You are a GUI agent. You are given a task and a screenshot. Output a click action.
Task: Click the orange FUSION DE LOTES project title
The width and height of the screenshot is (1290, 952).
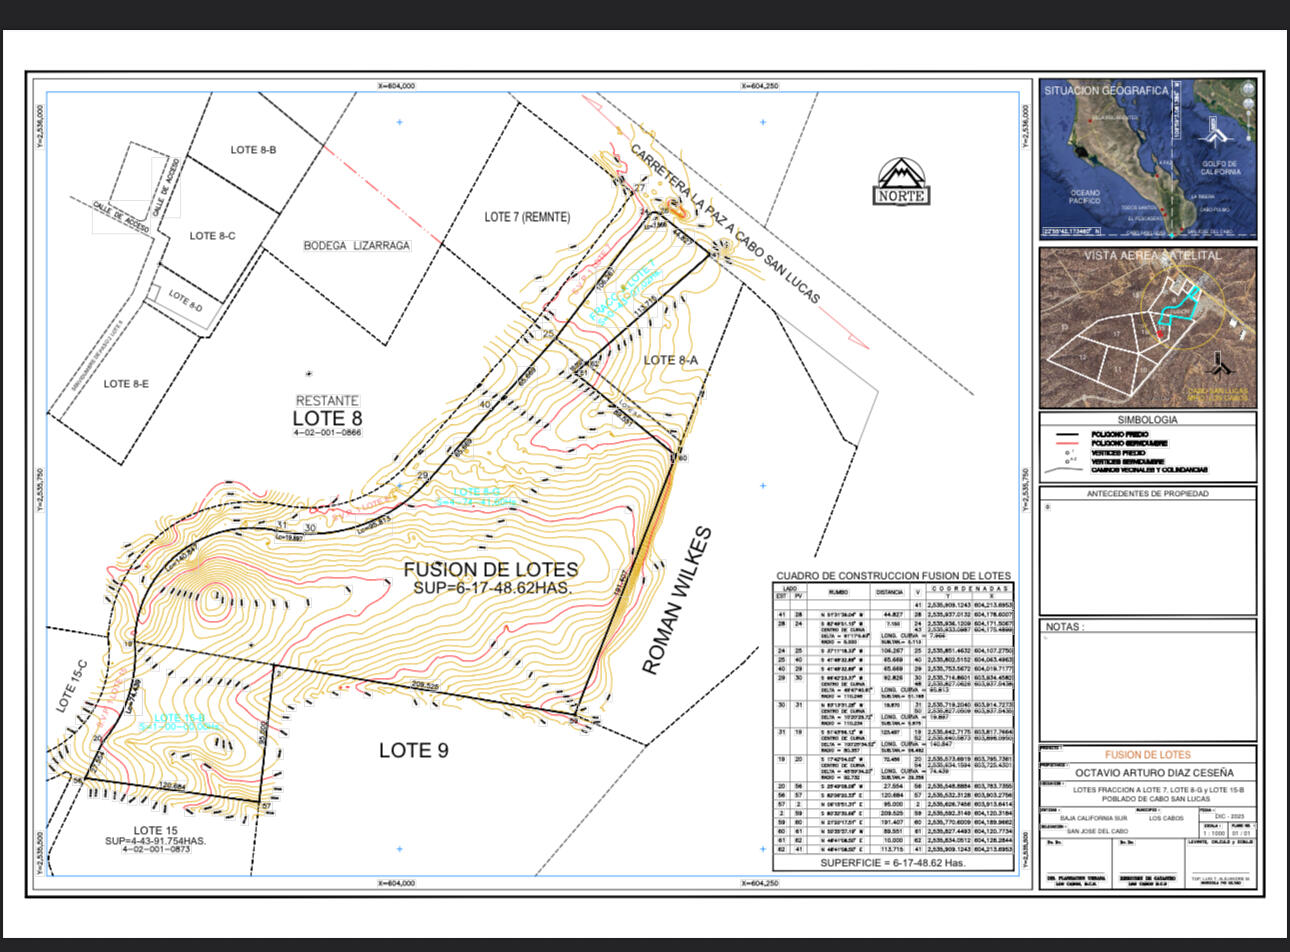coord(1147,755)
